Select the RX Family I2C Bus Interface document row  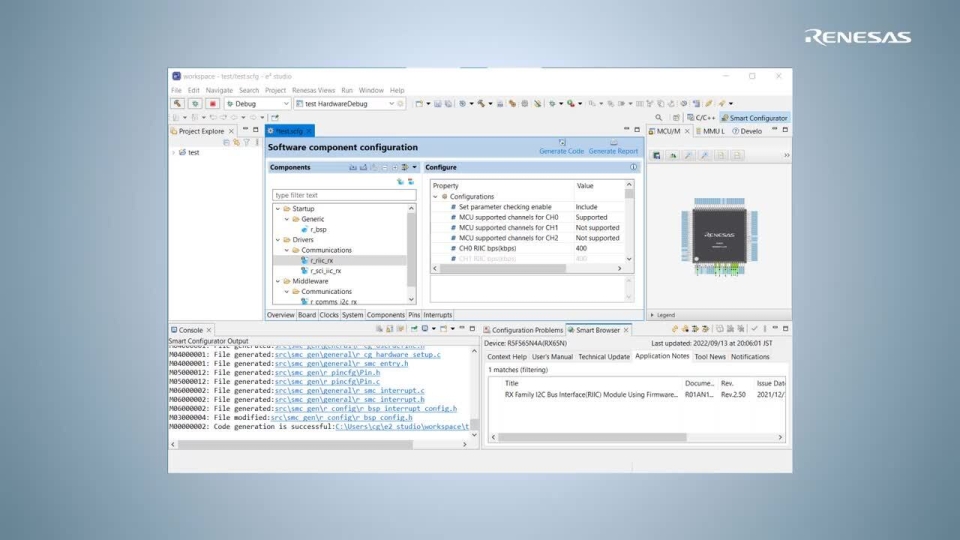637,395
